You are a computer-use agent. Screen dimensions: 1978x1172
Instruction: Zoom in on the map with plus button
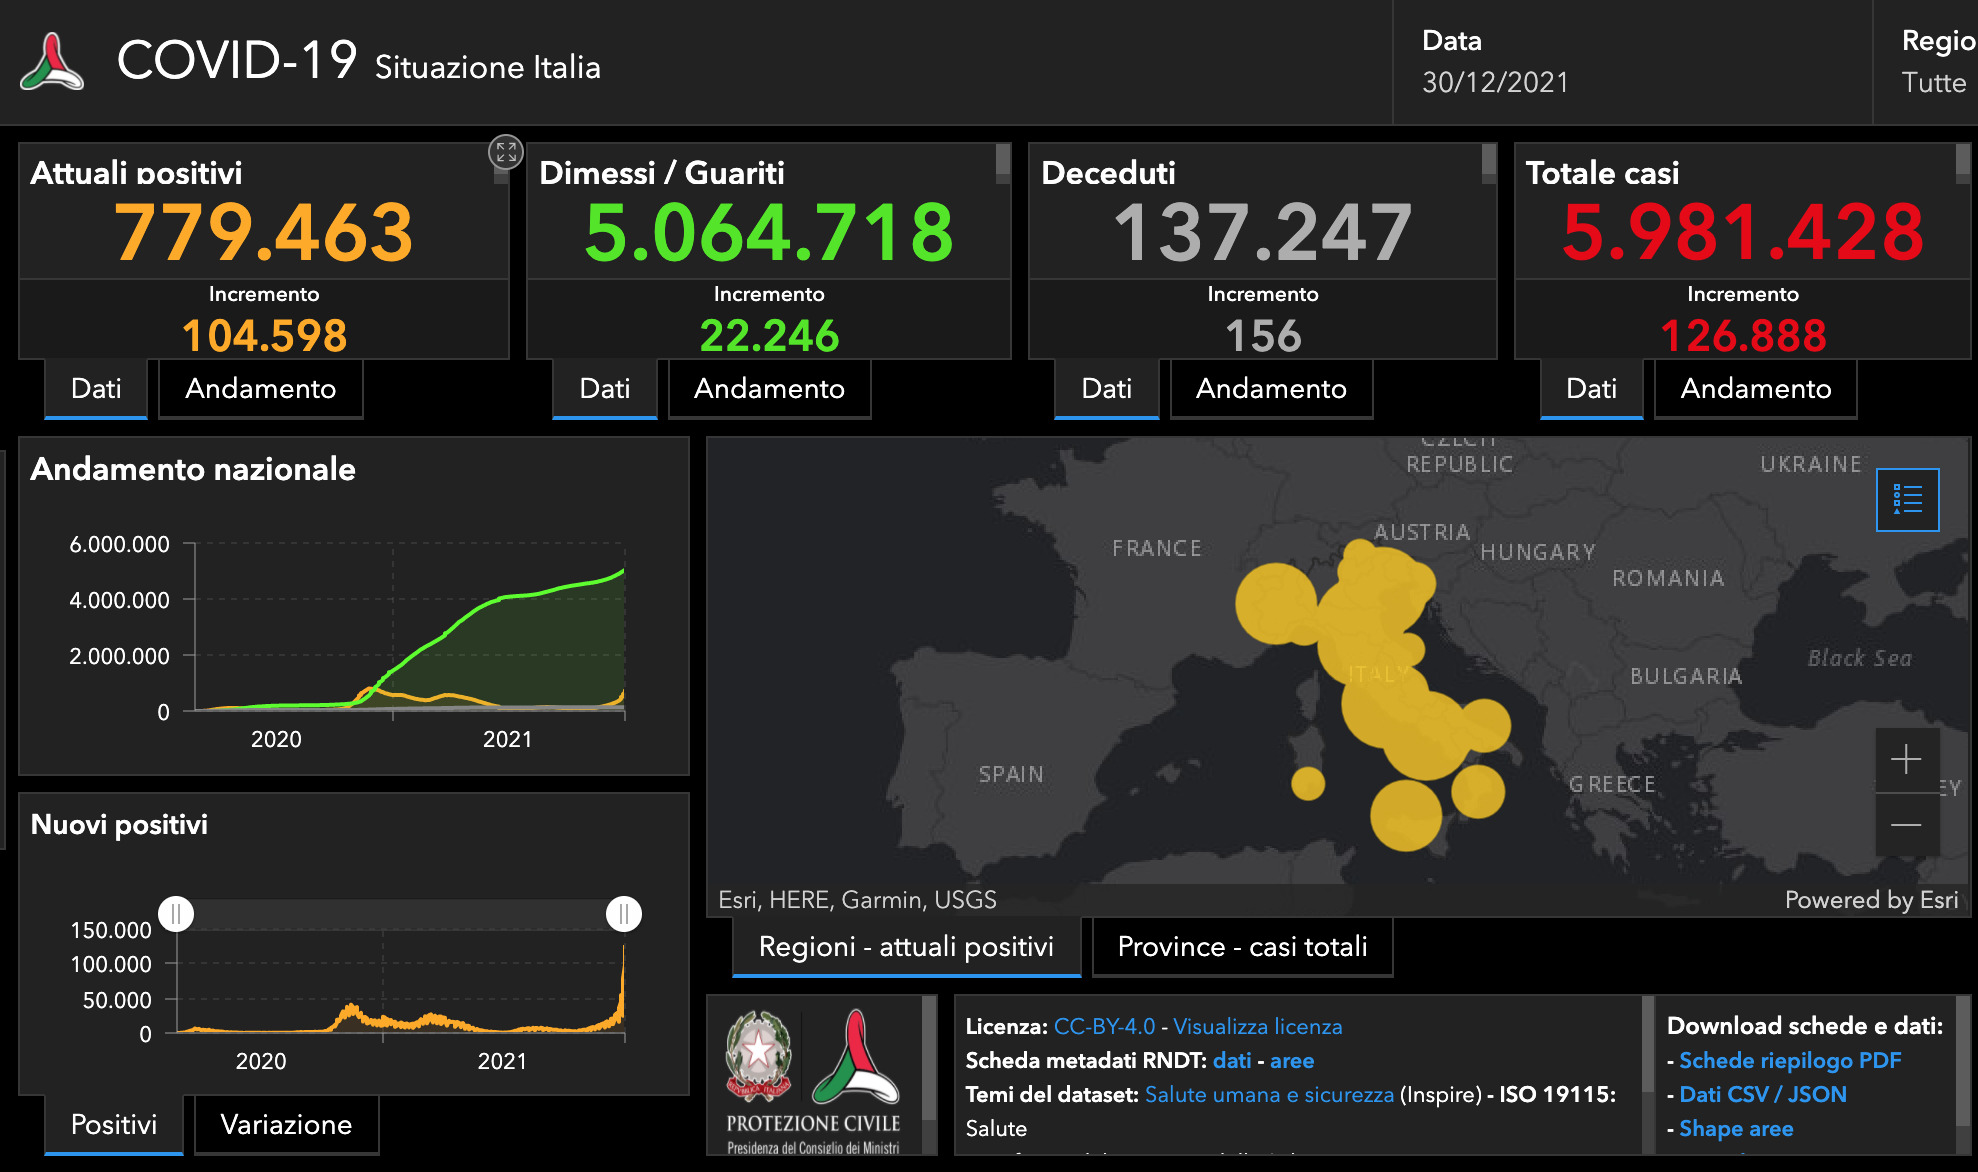click(x=1906, y=760)
